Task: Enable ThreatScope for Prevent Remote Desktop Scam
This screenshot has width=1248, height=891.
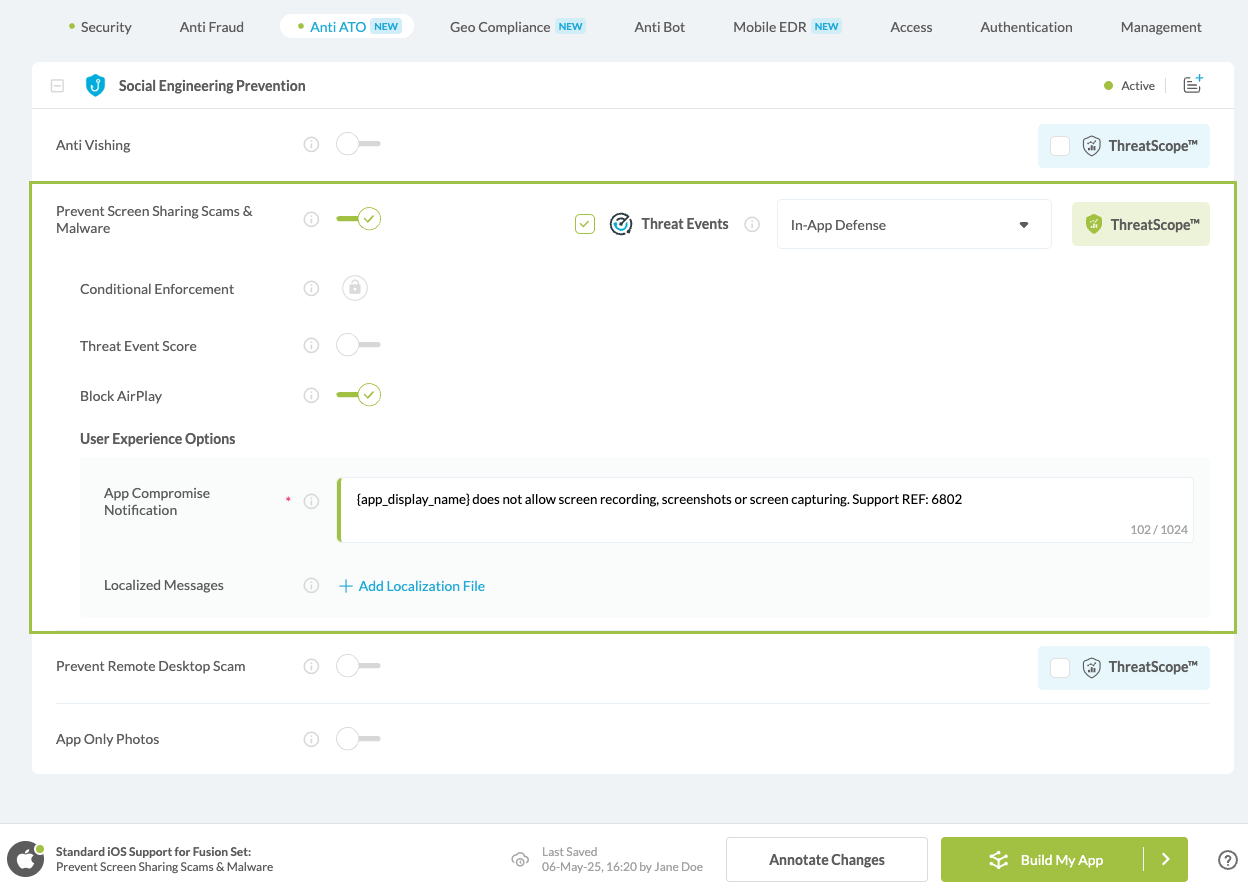Action: point(1060,667)
